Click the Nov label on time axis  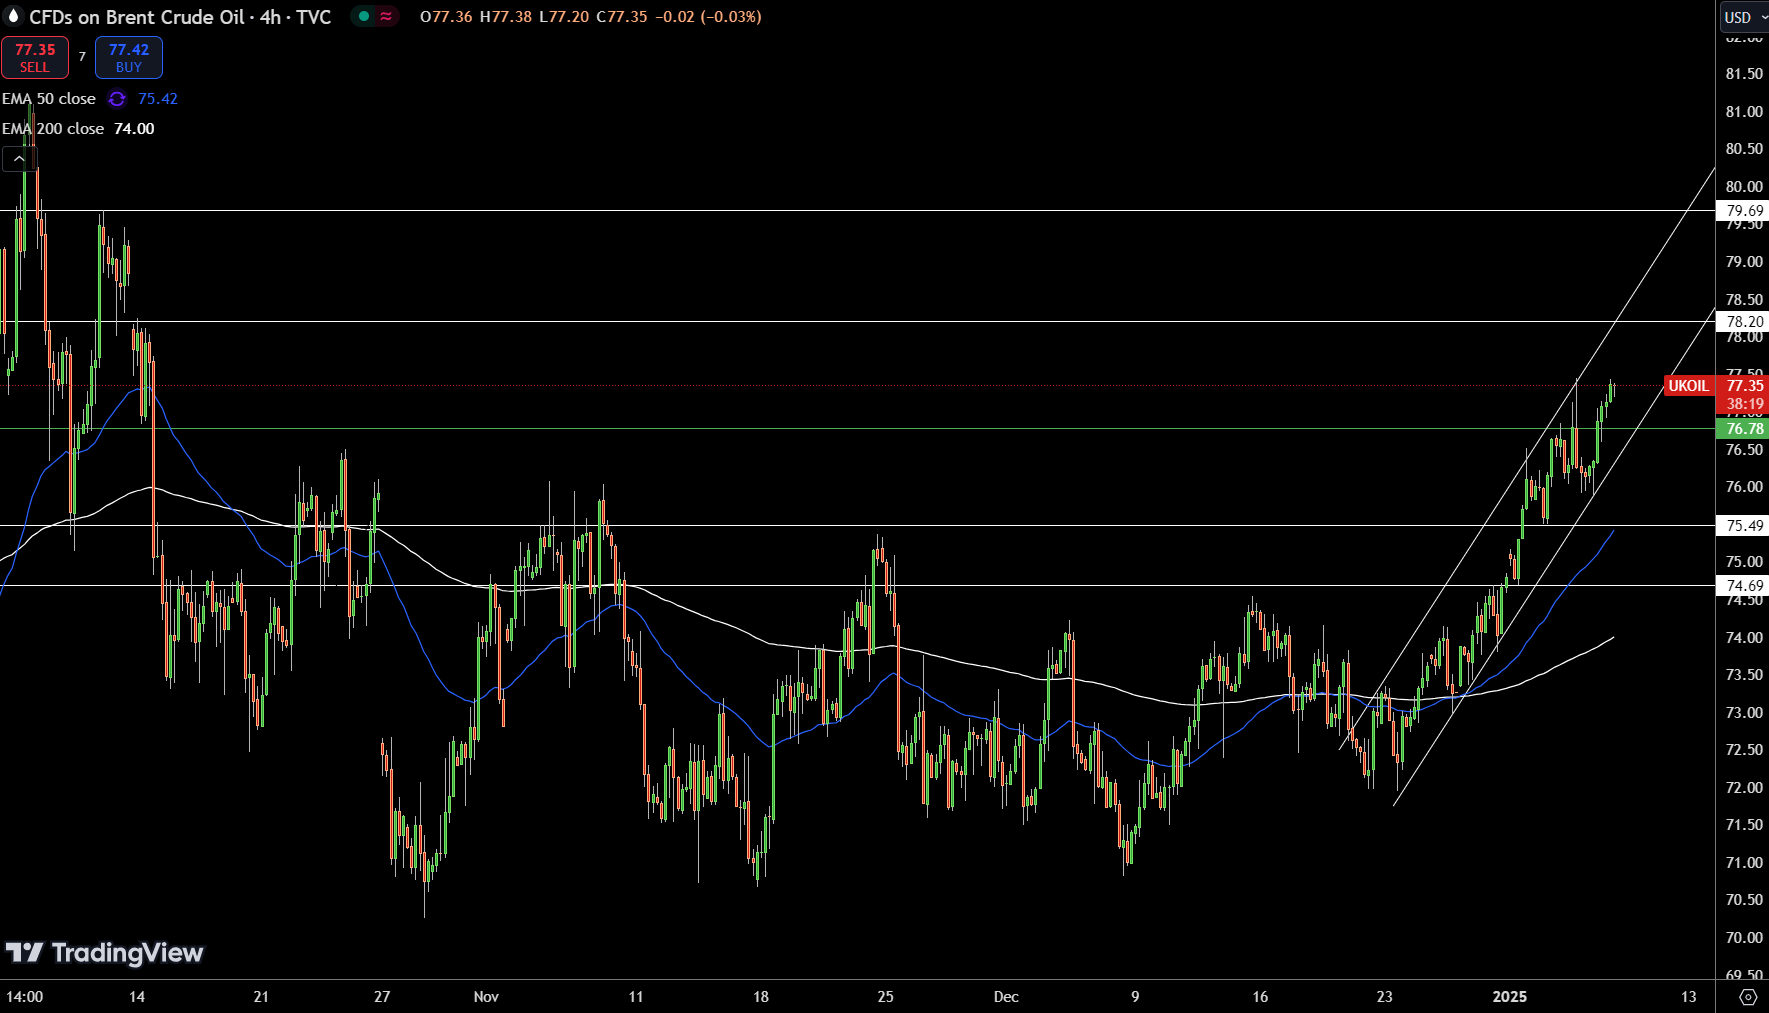(x=486, y=997)
